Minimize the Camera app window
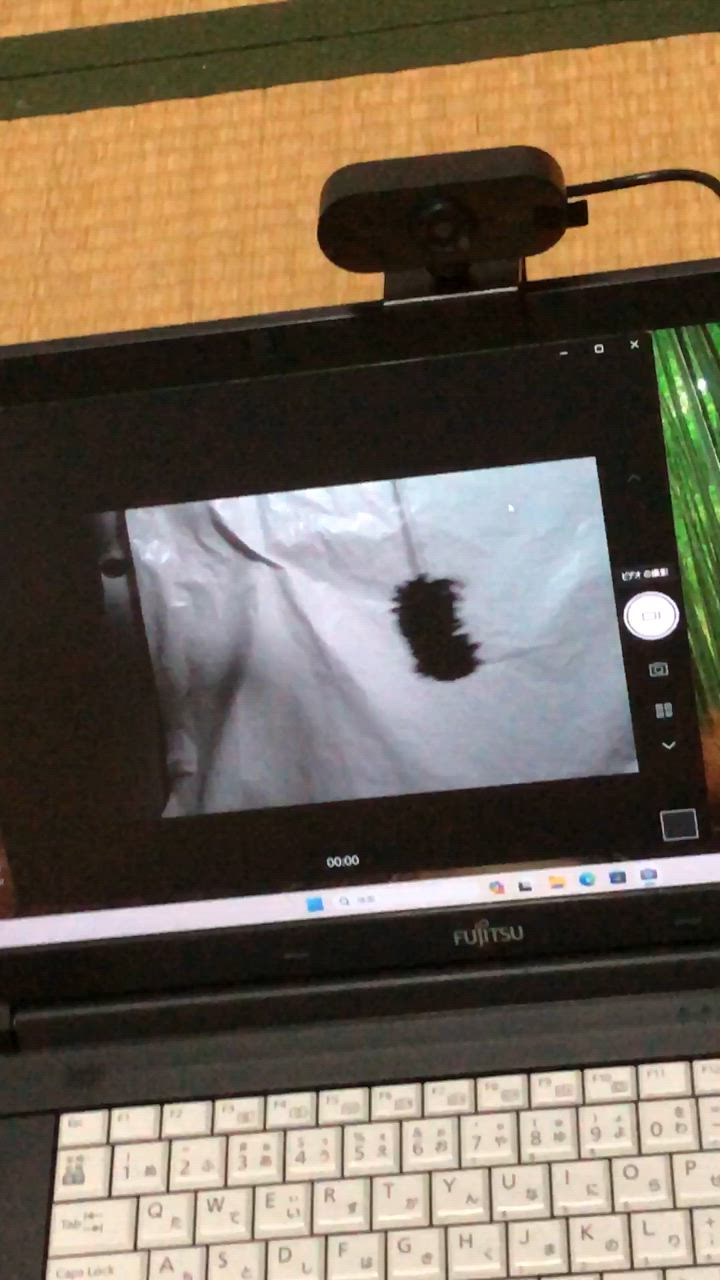This screenshot has width=720, height=1280. coord(564,353)
